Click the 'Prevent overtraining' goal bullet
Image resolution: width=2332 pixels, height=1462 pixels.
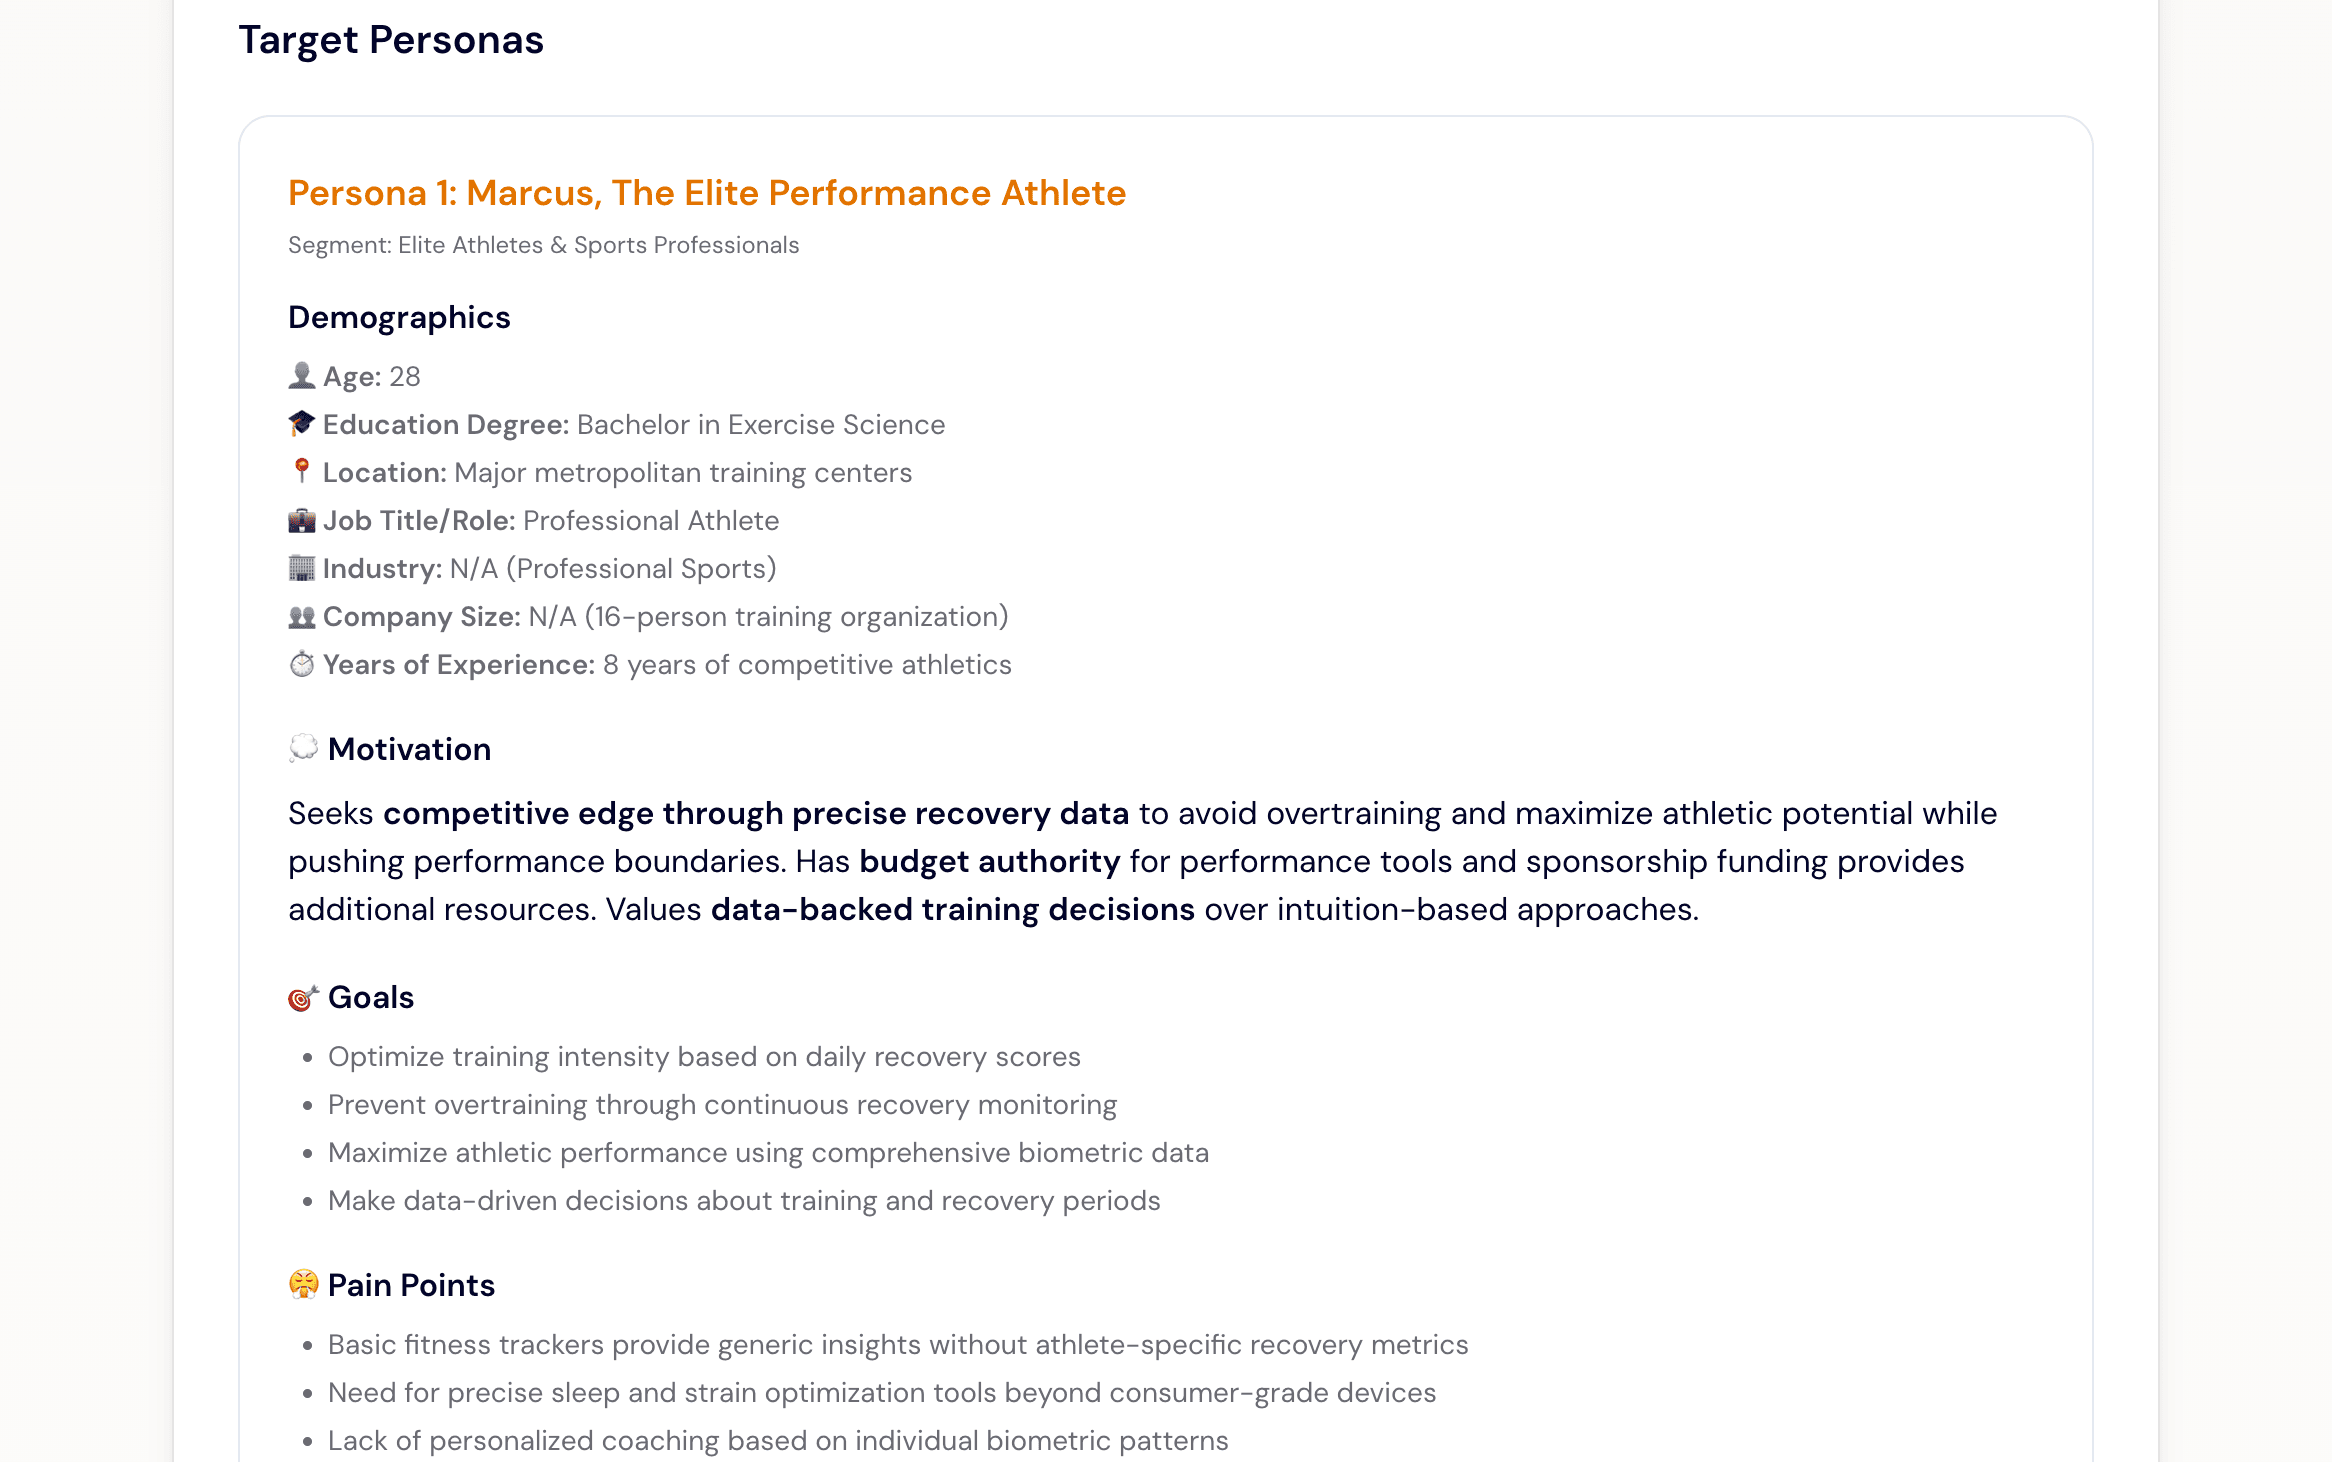pyautogui.click(x=721, y=1105)
